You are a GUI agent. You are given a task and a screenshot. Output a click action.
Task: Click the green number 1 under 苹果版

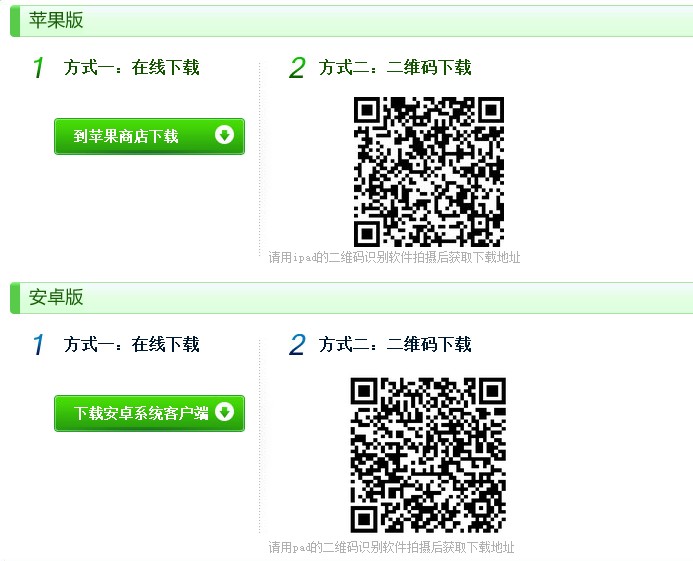point(38,68)
